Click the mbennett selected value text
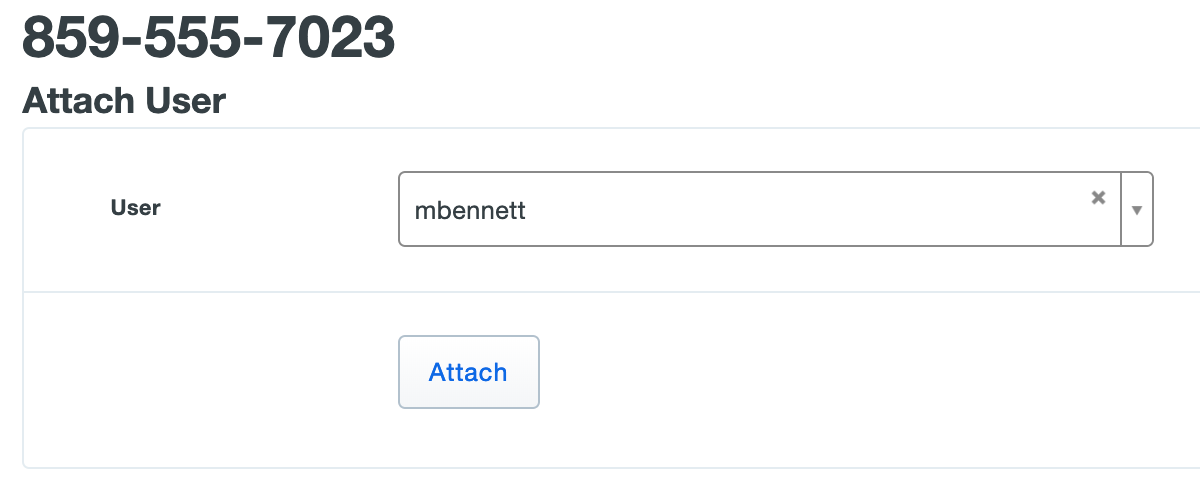 (x=470, y=211)
